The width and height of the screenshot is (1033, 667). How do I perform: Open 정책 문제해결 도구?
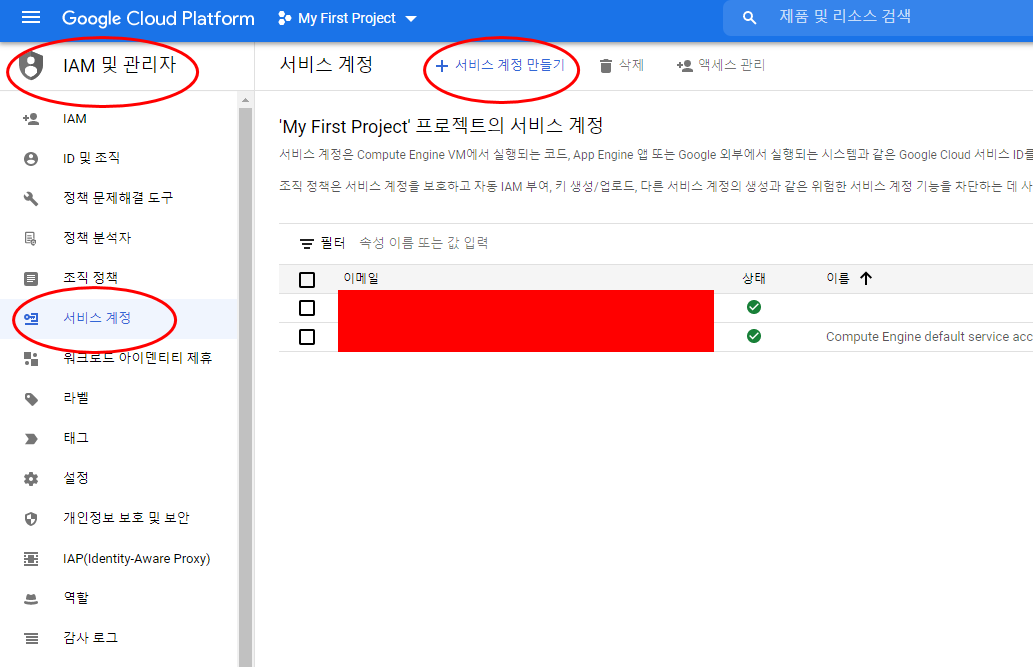(x=119, y=198)
